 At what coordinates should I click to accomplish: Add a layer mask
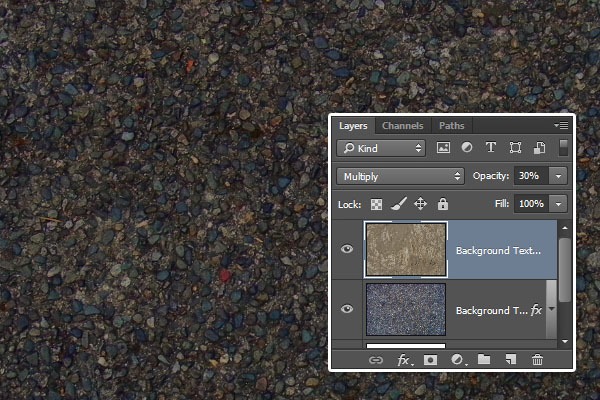[x=430, y=359]
